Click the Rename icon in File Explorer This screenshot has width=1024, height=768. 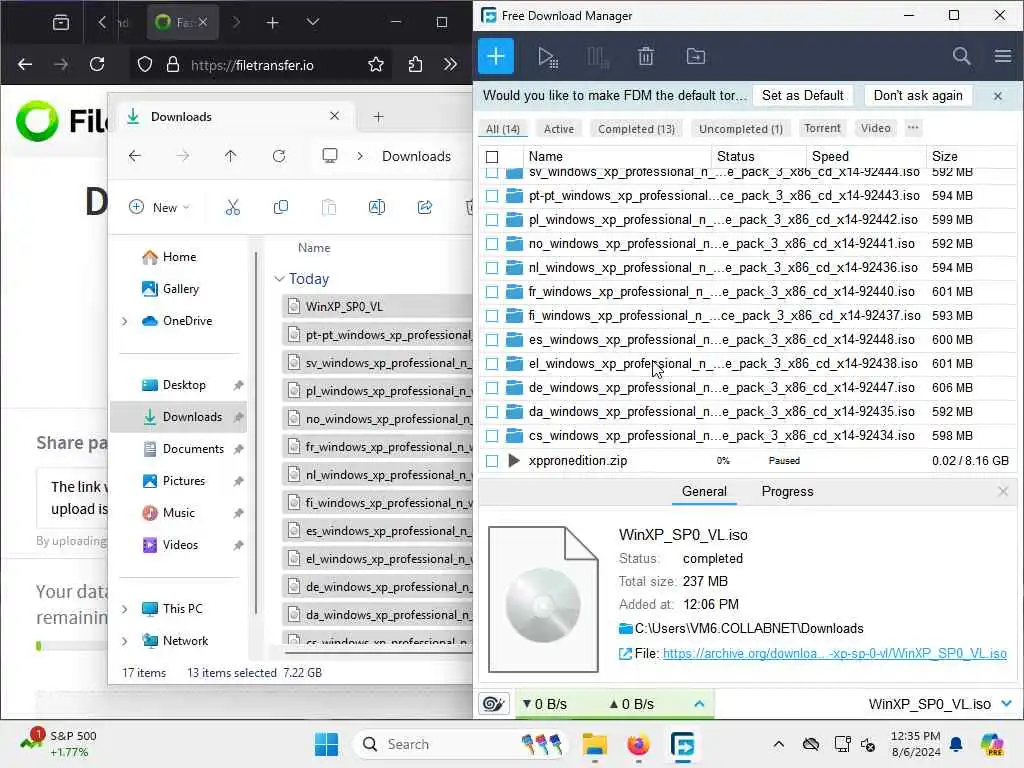click(x=377, y=207)
